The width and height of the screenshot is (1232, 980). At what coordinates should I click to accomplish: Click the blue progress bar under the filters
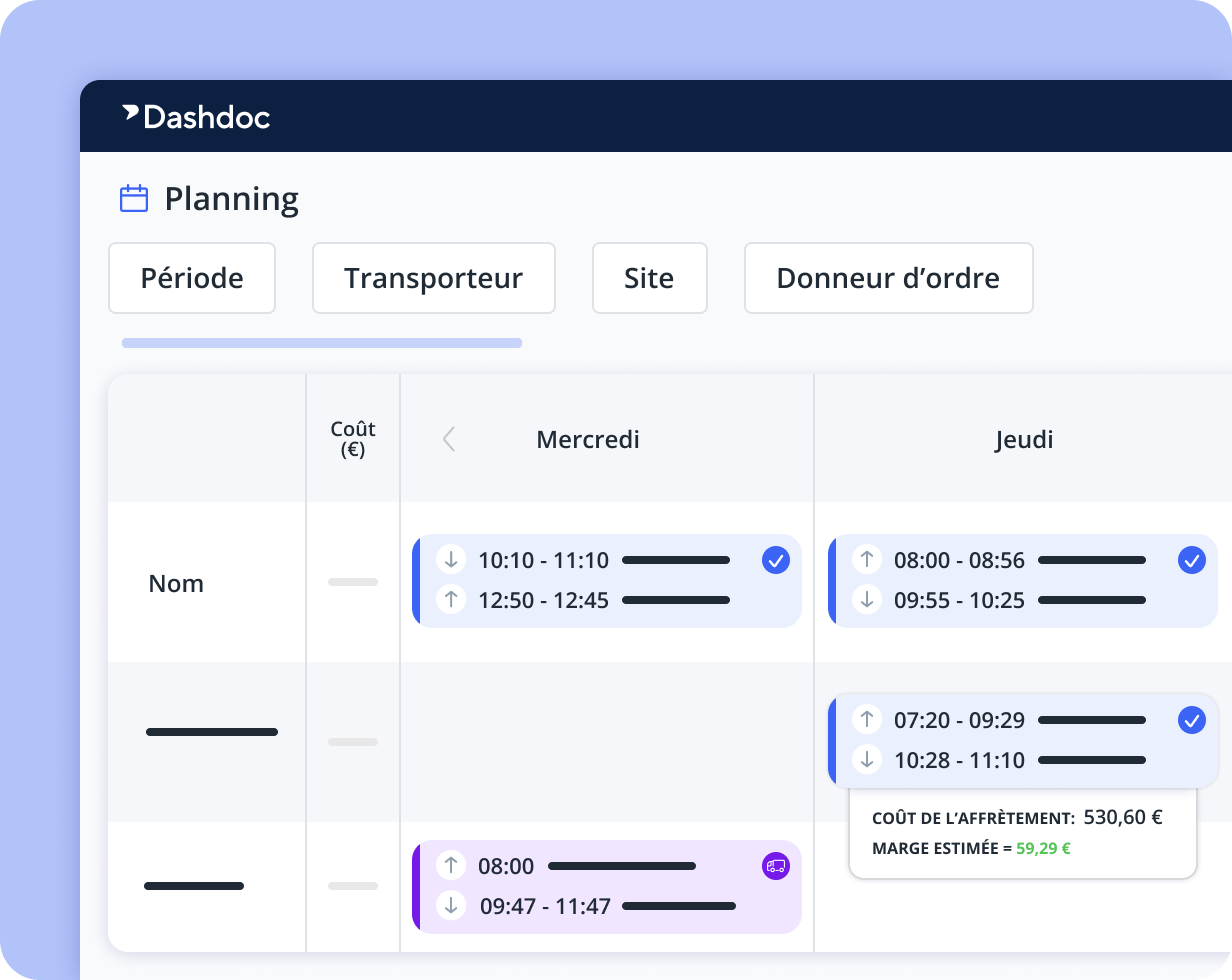pos(322,342)
